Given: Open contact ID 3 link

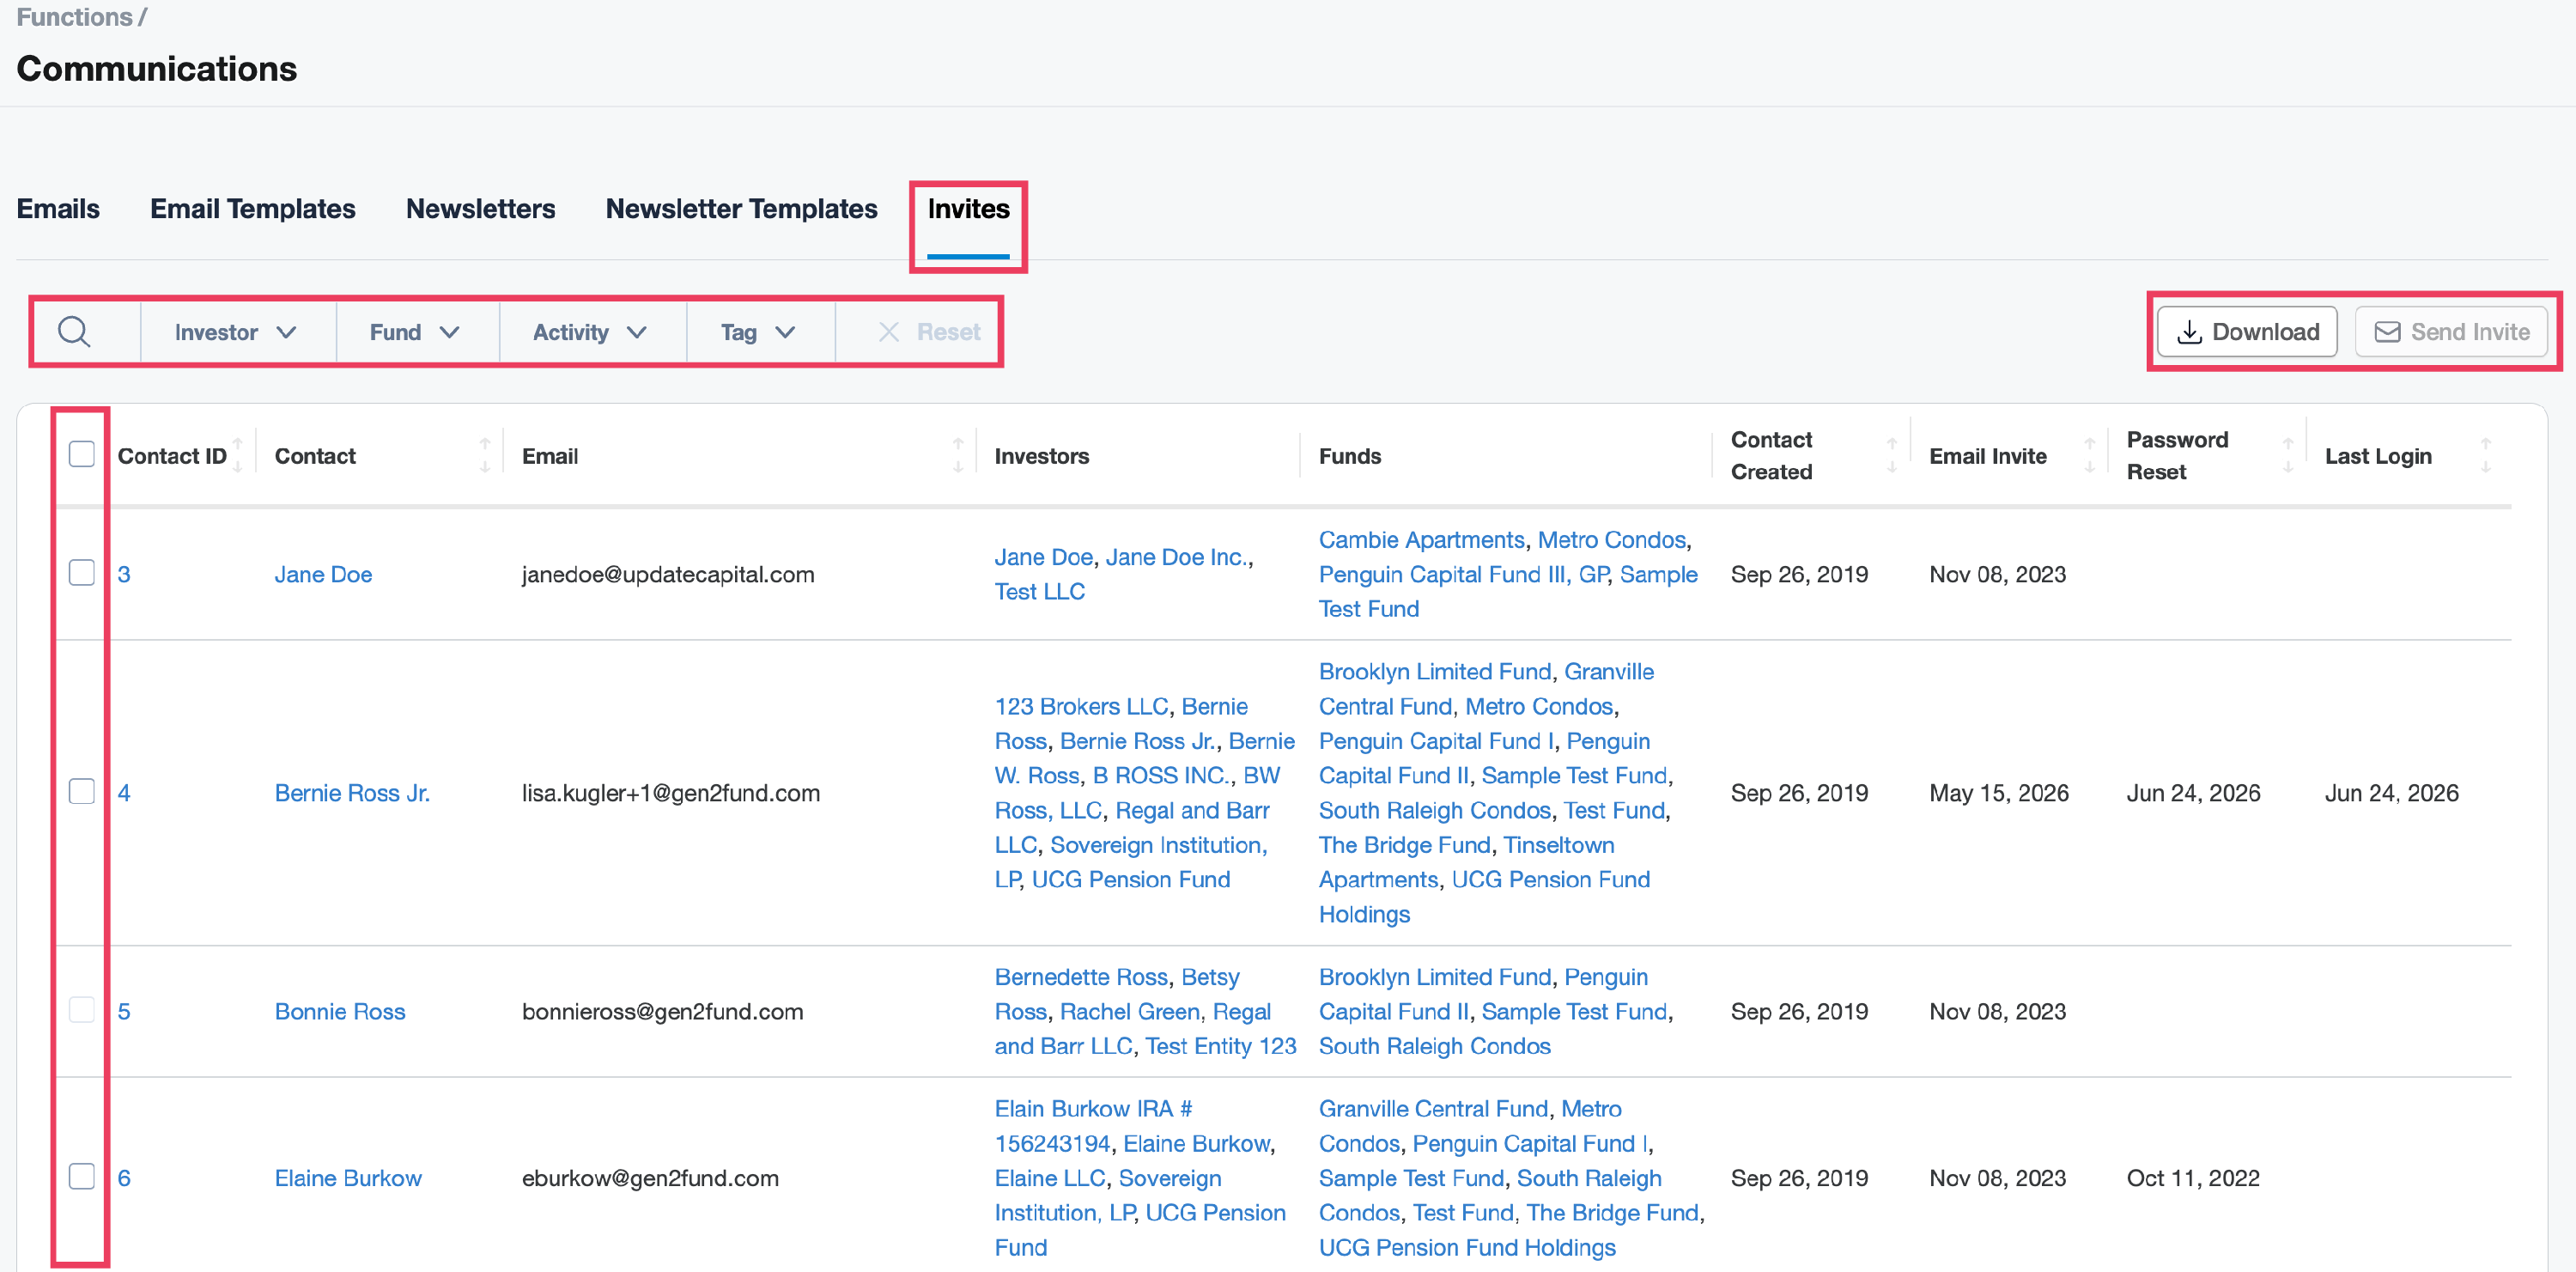Looking at the screenshot, I should [124, 574].
